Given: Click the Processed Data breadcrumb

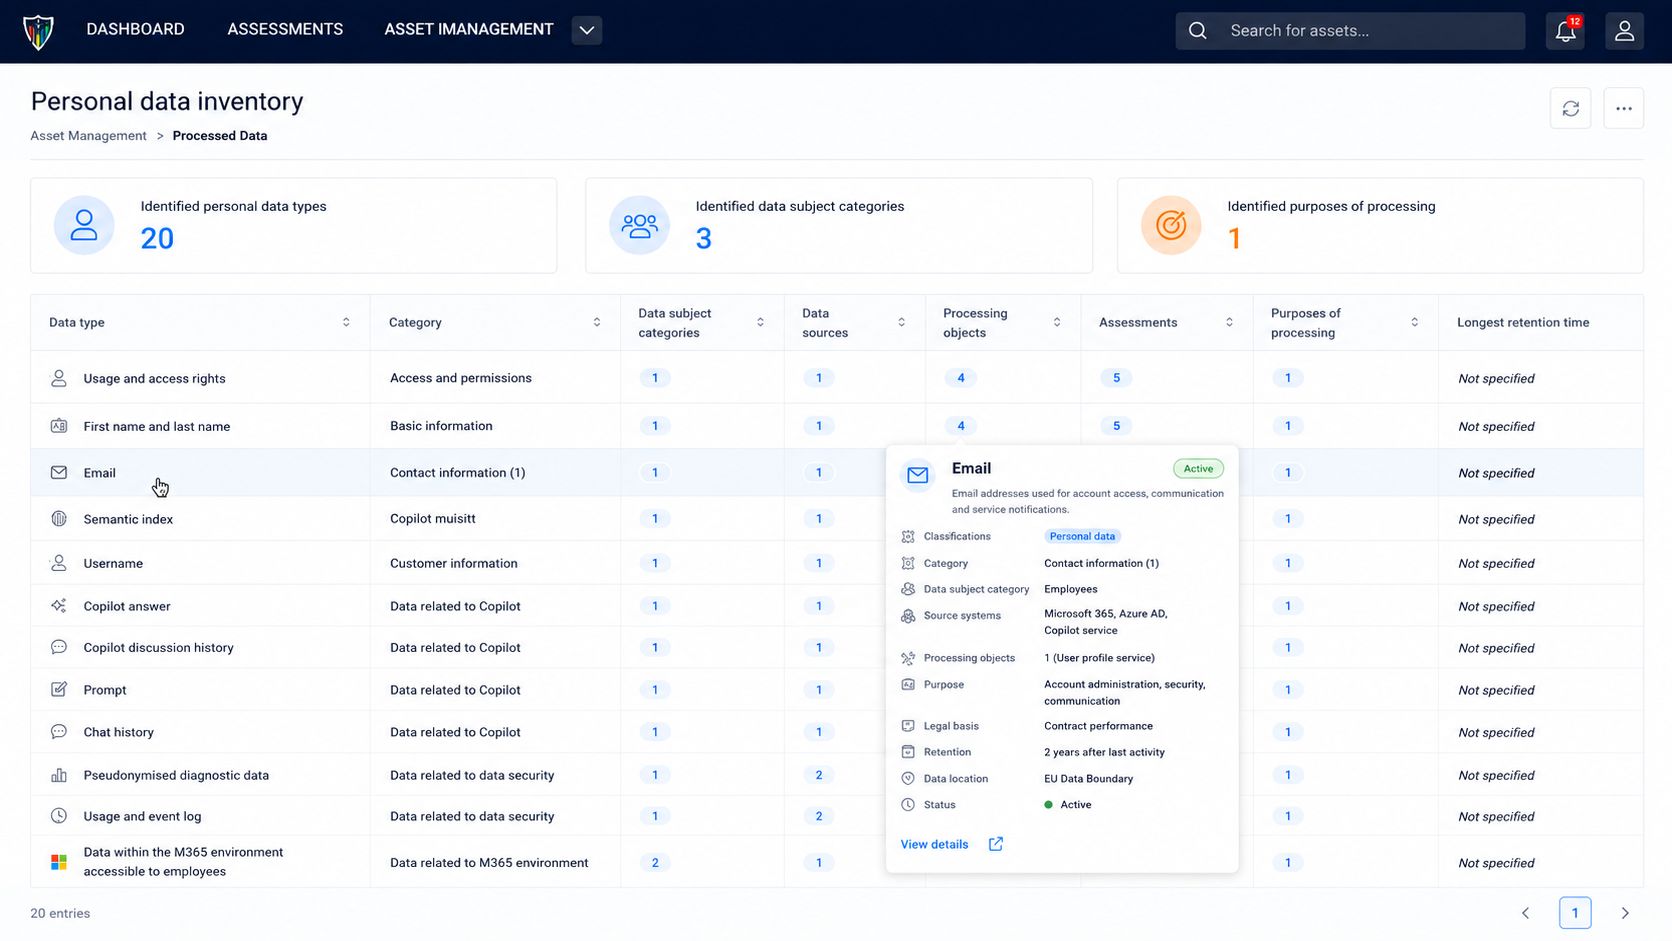Looking at the screenshot, I should click(x=220, y=136).
